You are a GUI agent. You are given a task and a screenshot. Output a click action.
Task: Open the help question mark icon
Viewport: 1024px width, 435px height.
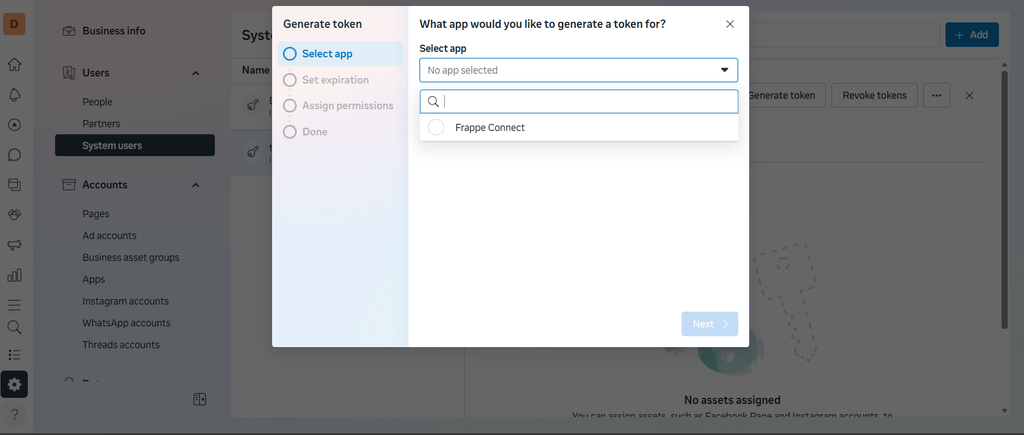click(x=14, y=413)
